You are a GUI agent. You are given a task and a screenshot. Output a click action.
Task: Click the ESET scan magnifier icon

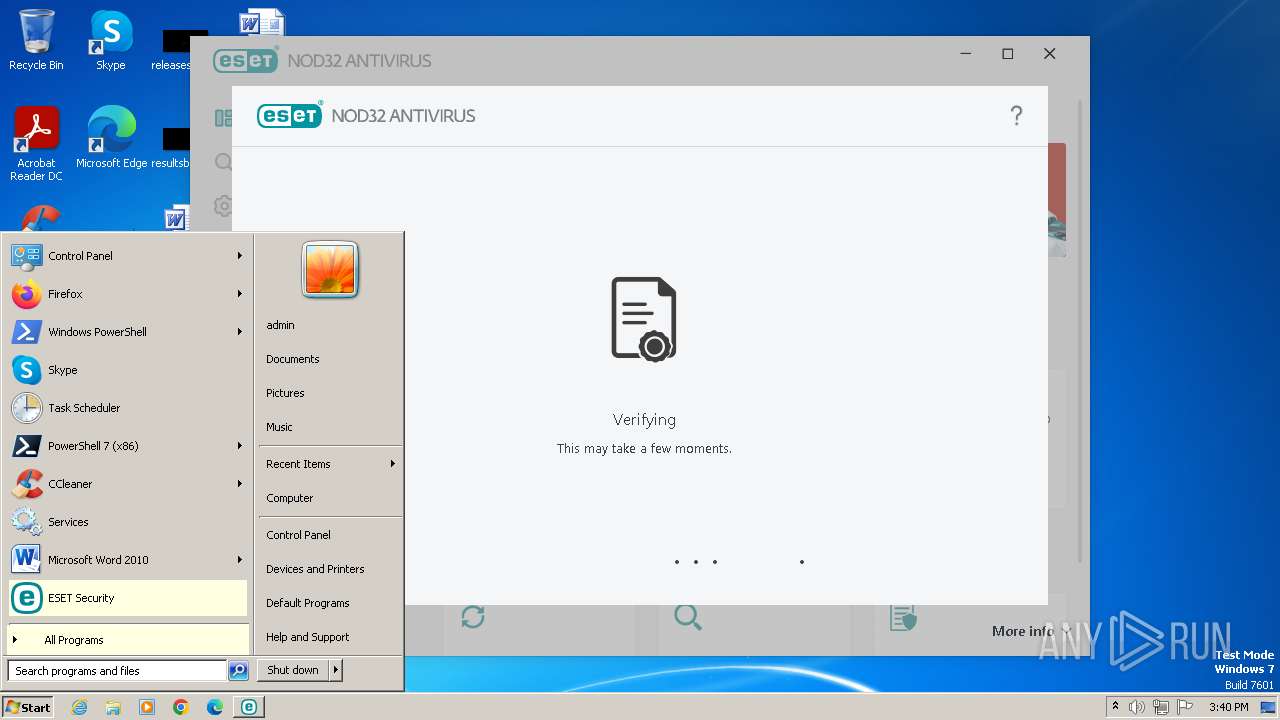click(x=688, y=617)
